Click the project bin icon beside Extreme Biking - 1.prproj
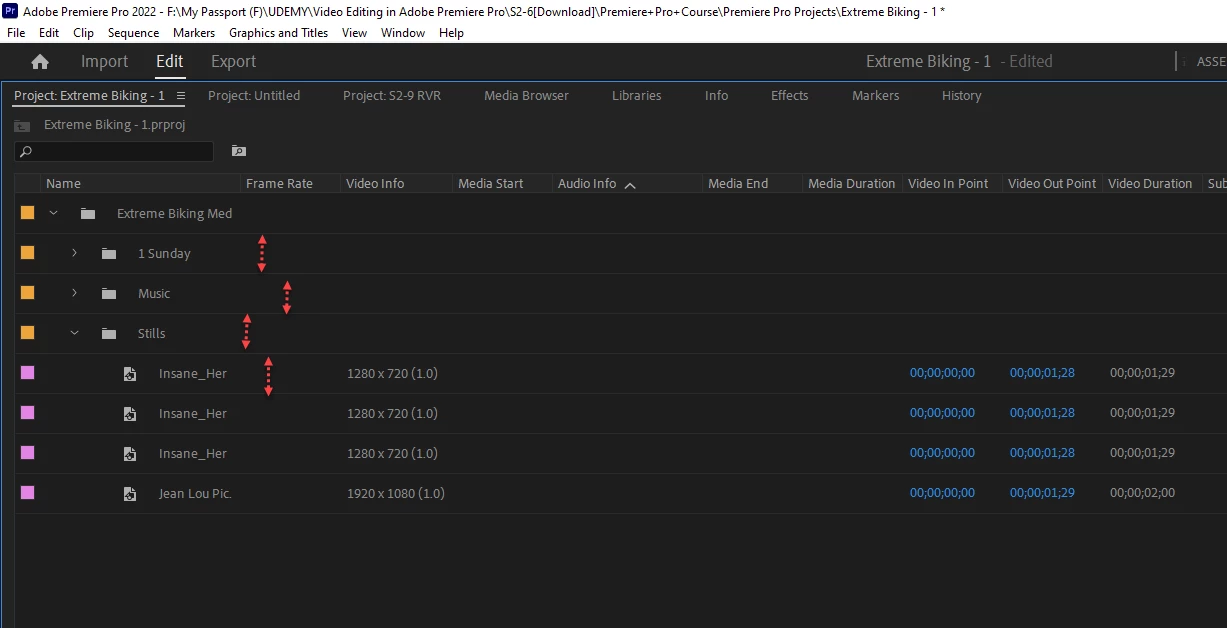Image resolution: width=1227 pixels, height=628 pixels. tap(21, 126)
